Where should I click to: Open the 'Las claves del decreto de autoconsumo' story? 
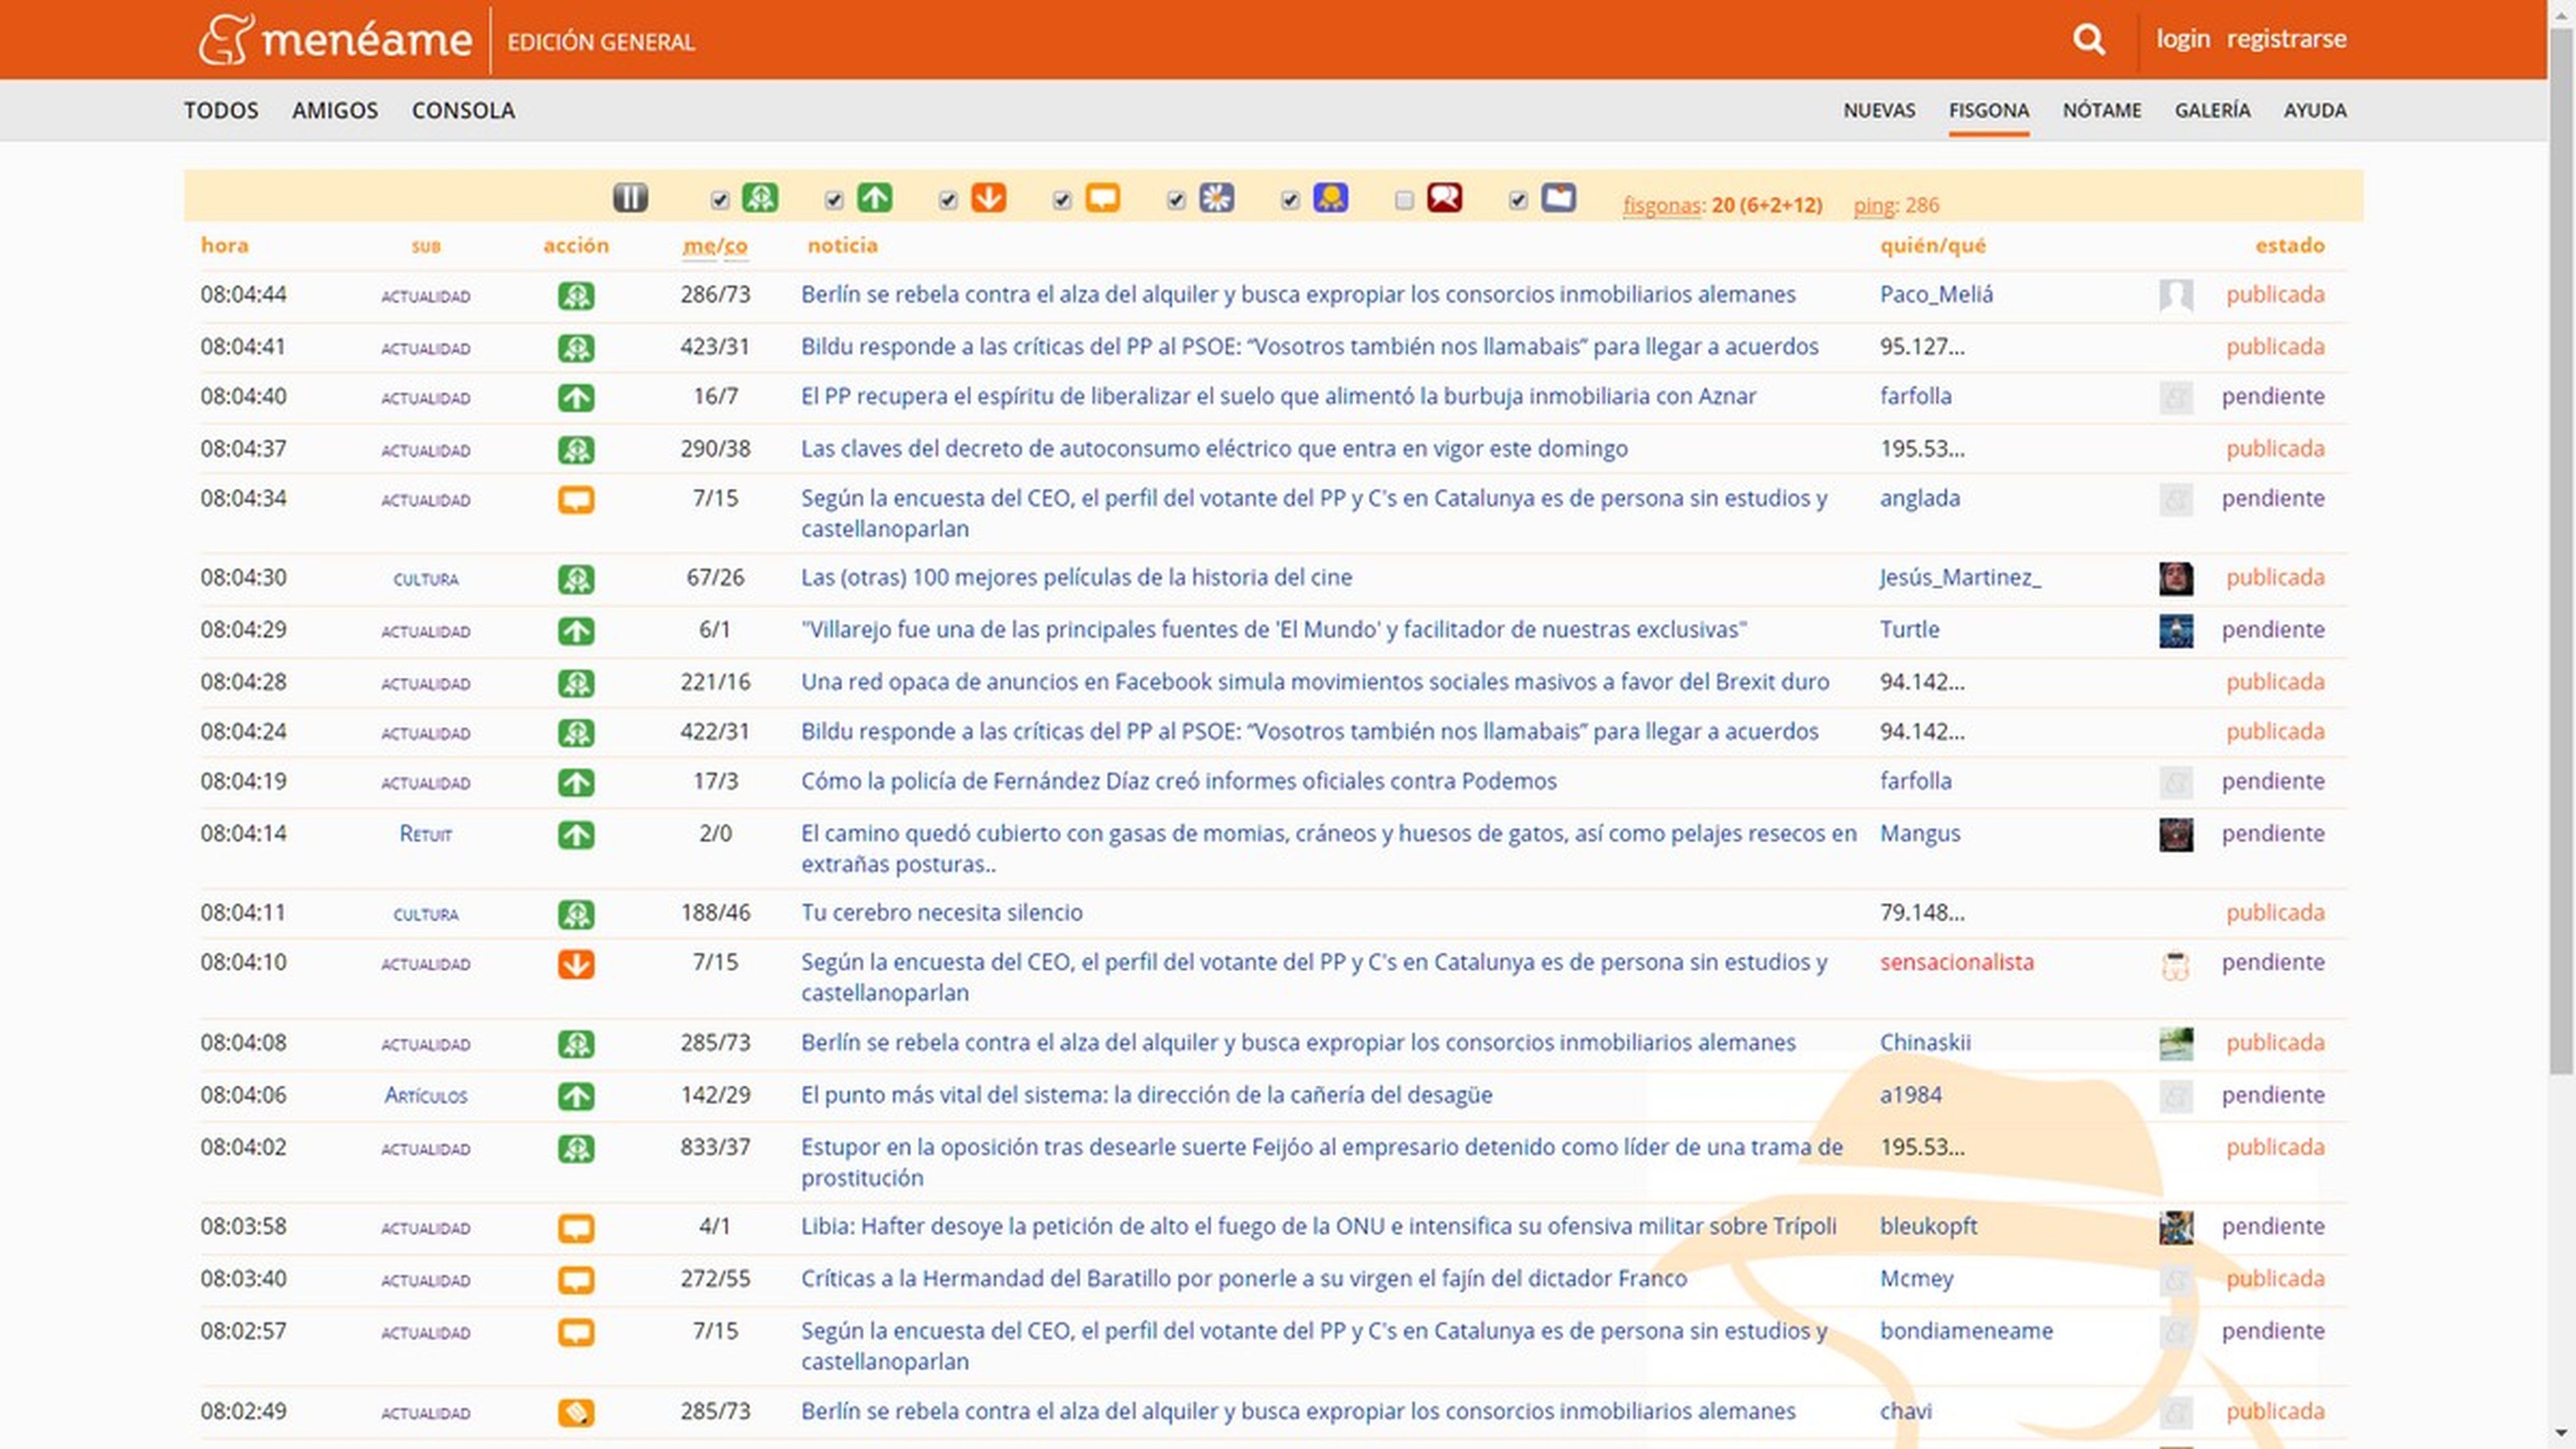[x=1214, y=448]
